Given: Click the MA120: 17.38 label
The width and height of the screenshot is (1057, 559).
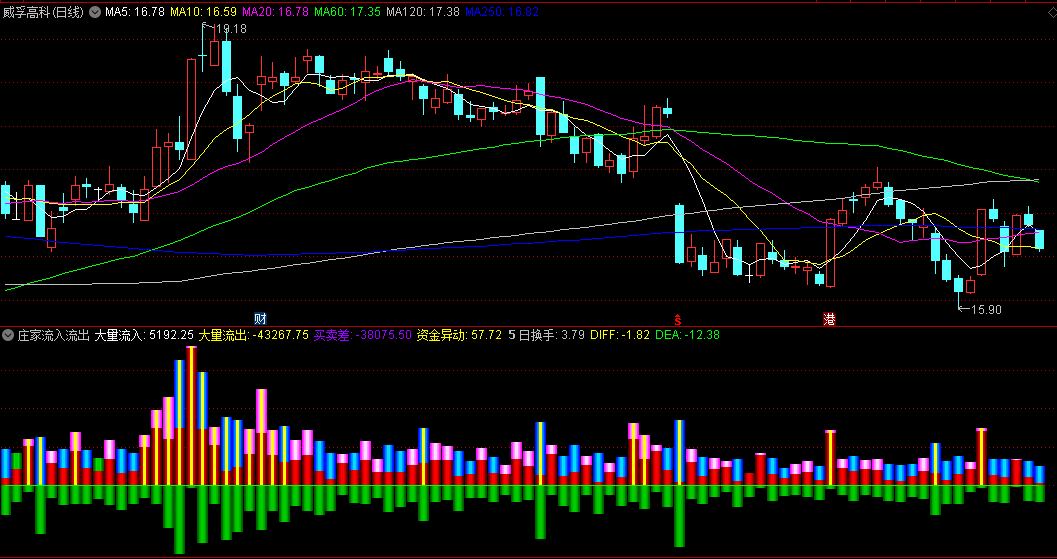Looking at the screenshot, I should (x=423, y=11).
